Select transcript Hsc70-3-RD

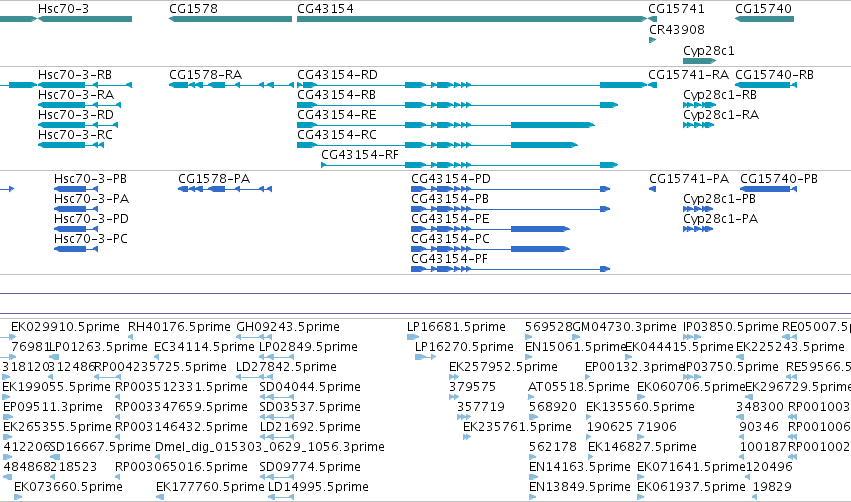pyautogui.click(x=76, y=115)
